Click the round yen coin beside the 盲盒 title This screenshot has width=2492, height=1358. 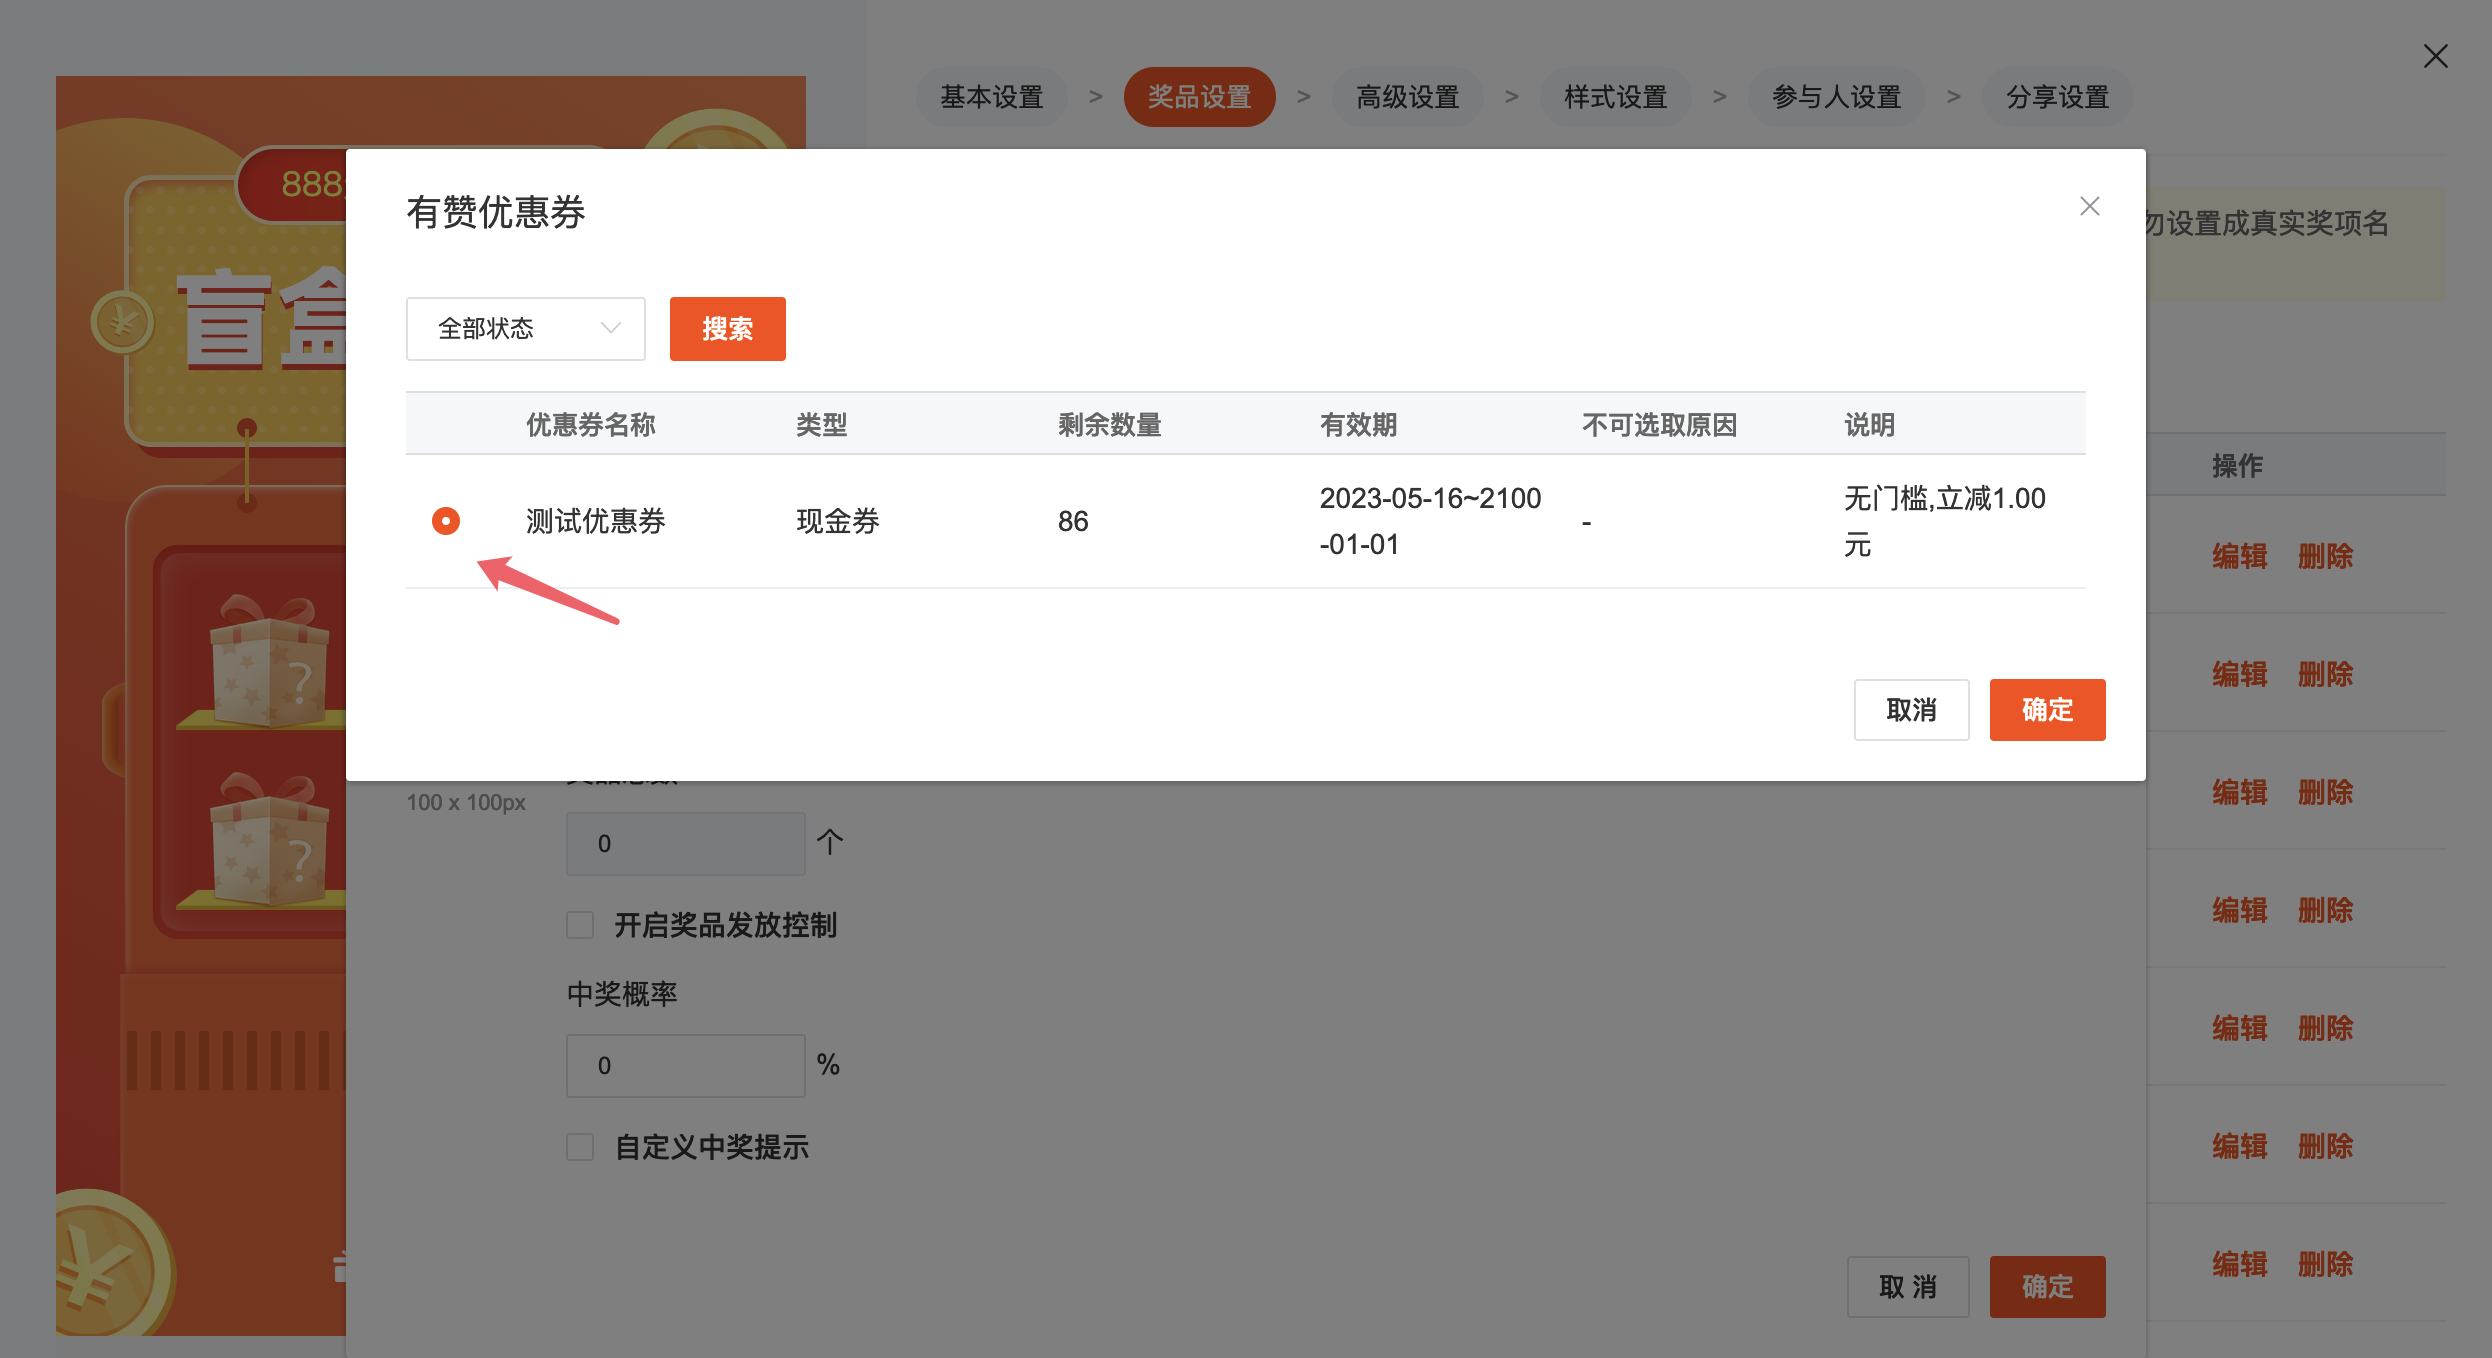tap(122, 322)
